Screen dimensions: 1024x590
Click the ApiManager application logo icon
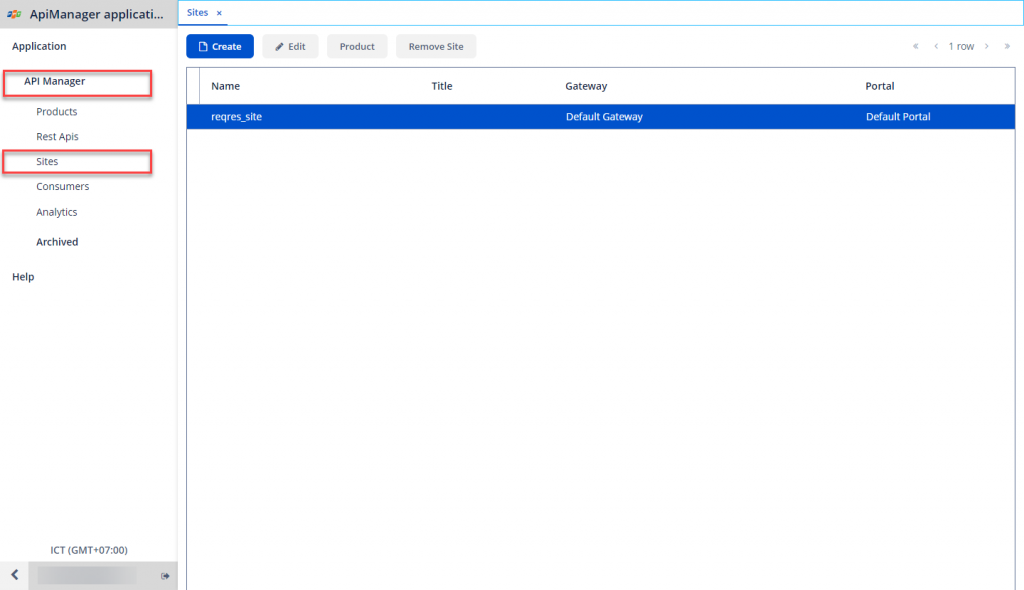(x=14, y=13)
